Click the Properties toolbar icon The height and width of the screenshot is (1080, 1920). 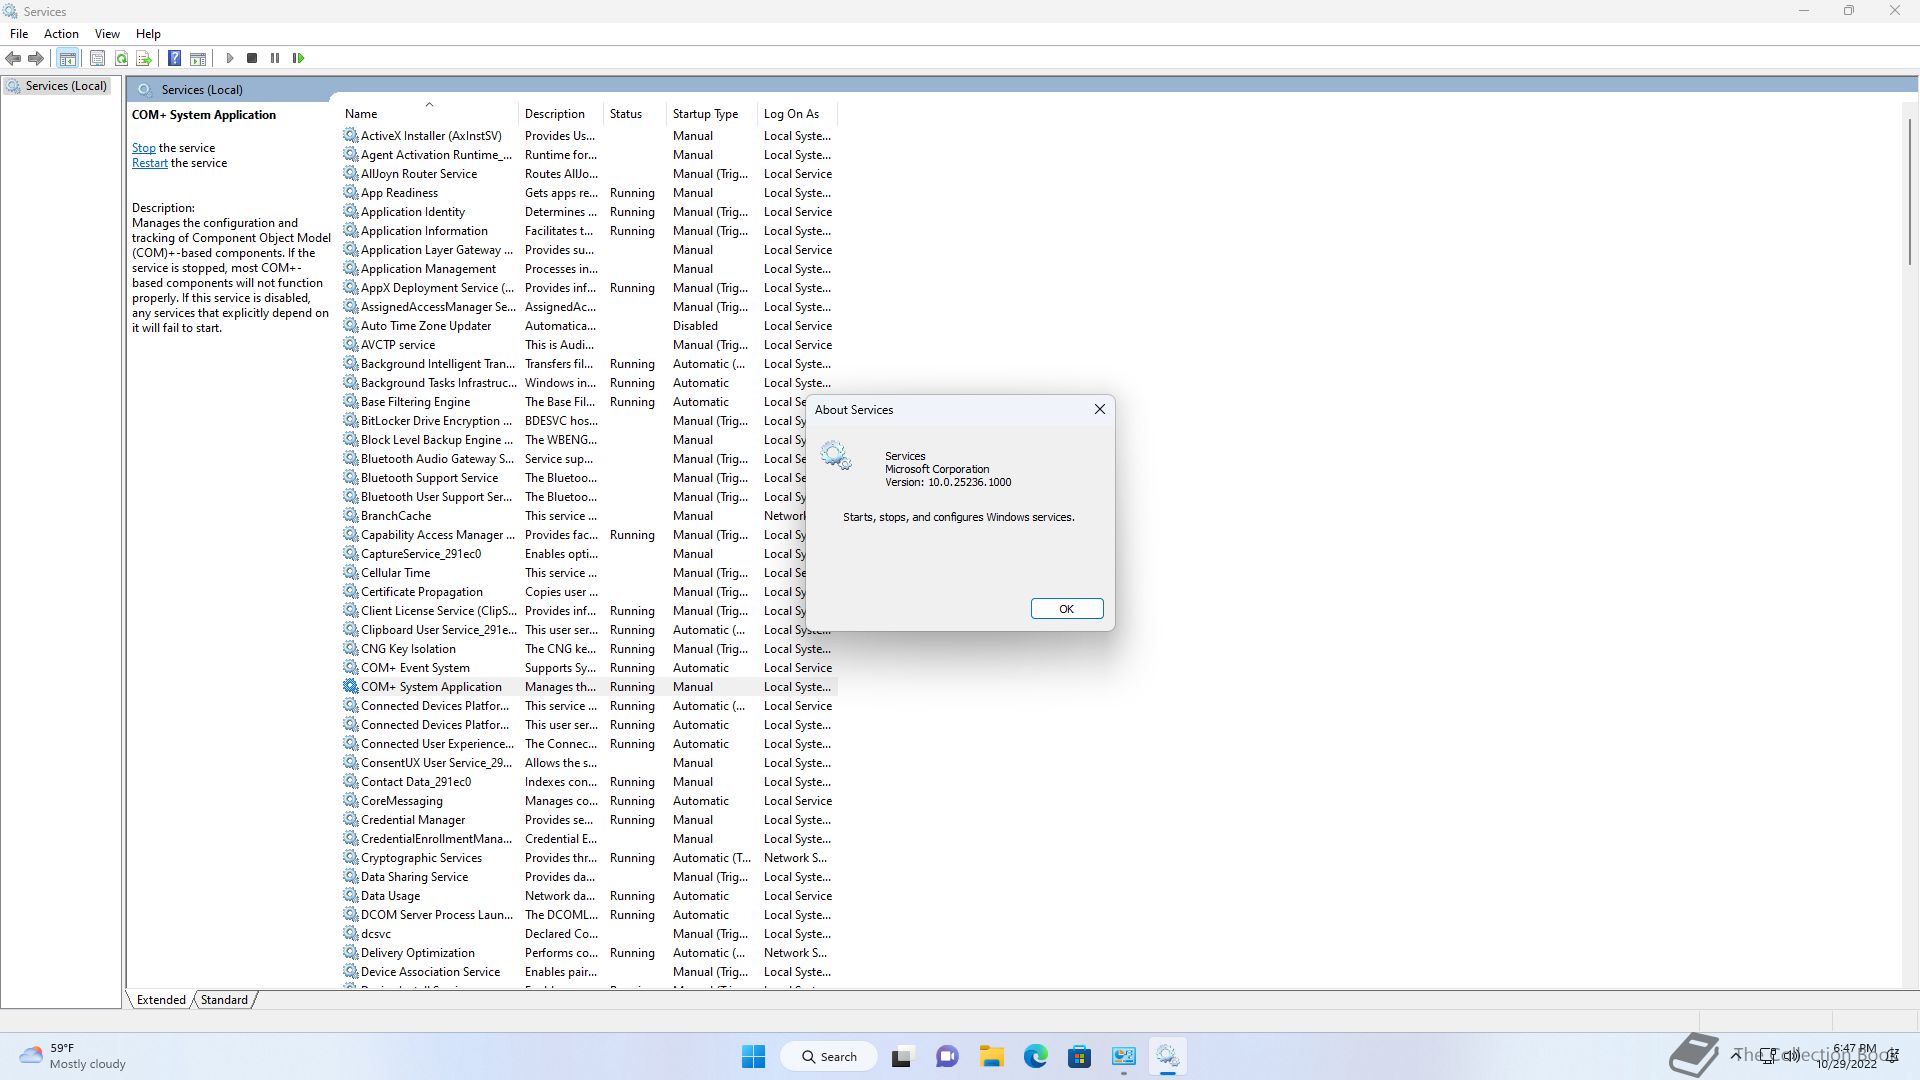97,58
